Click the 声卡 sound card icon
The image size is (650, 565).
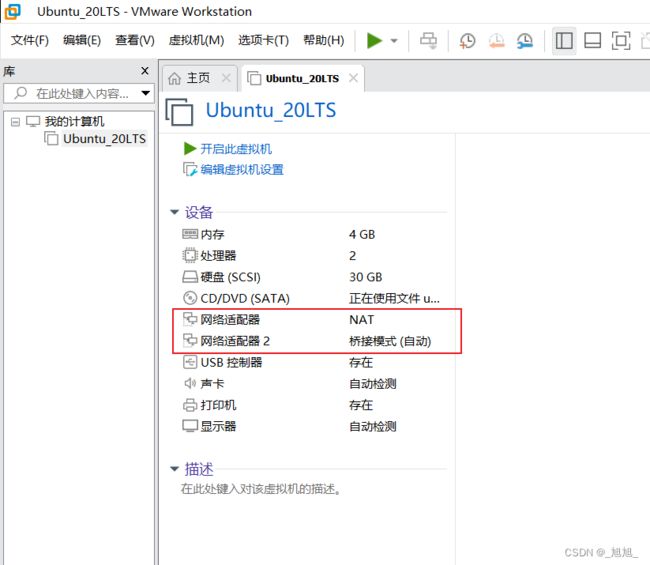tap(190, 383)
